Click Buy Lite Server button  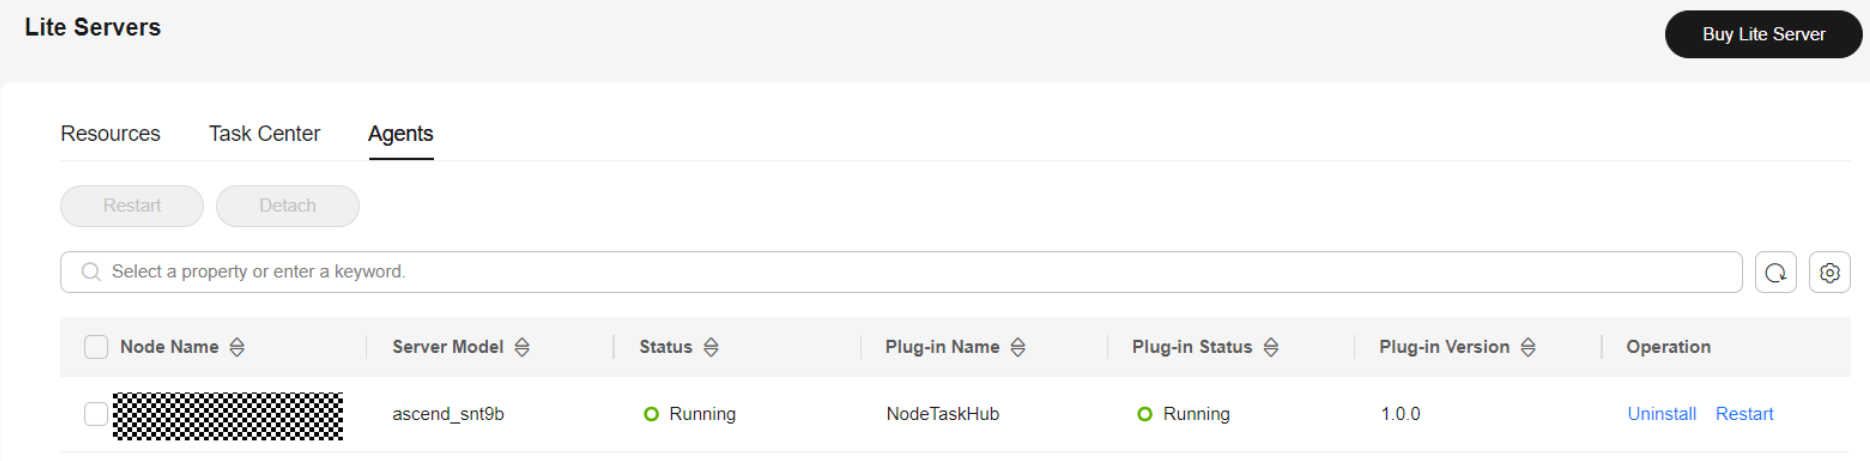tap(1763, 34)
